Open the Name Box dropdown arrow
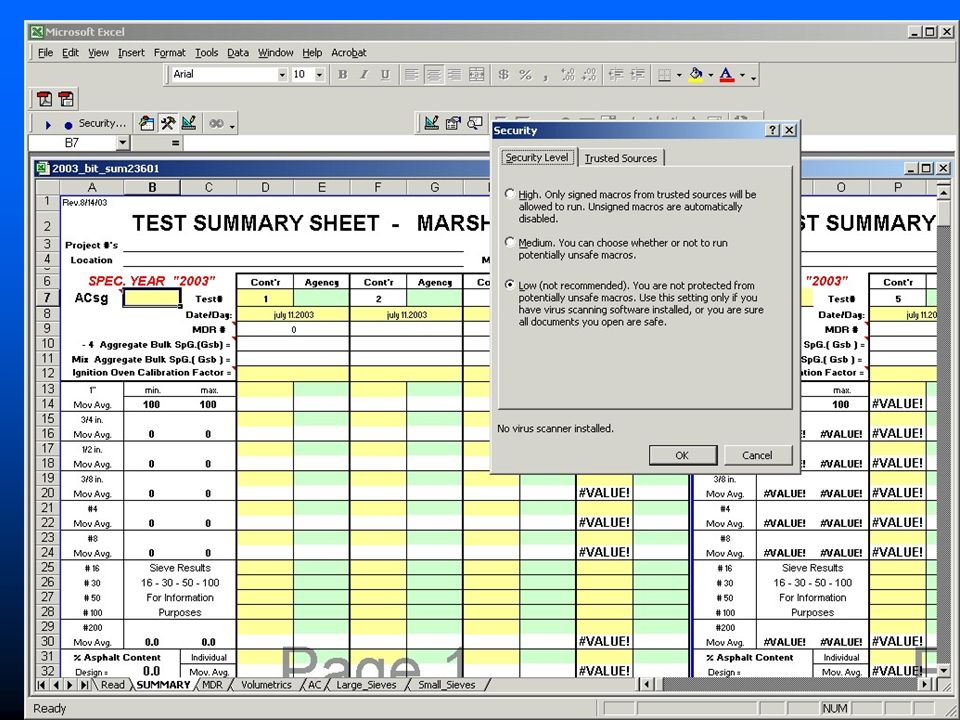 [123, 143]
